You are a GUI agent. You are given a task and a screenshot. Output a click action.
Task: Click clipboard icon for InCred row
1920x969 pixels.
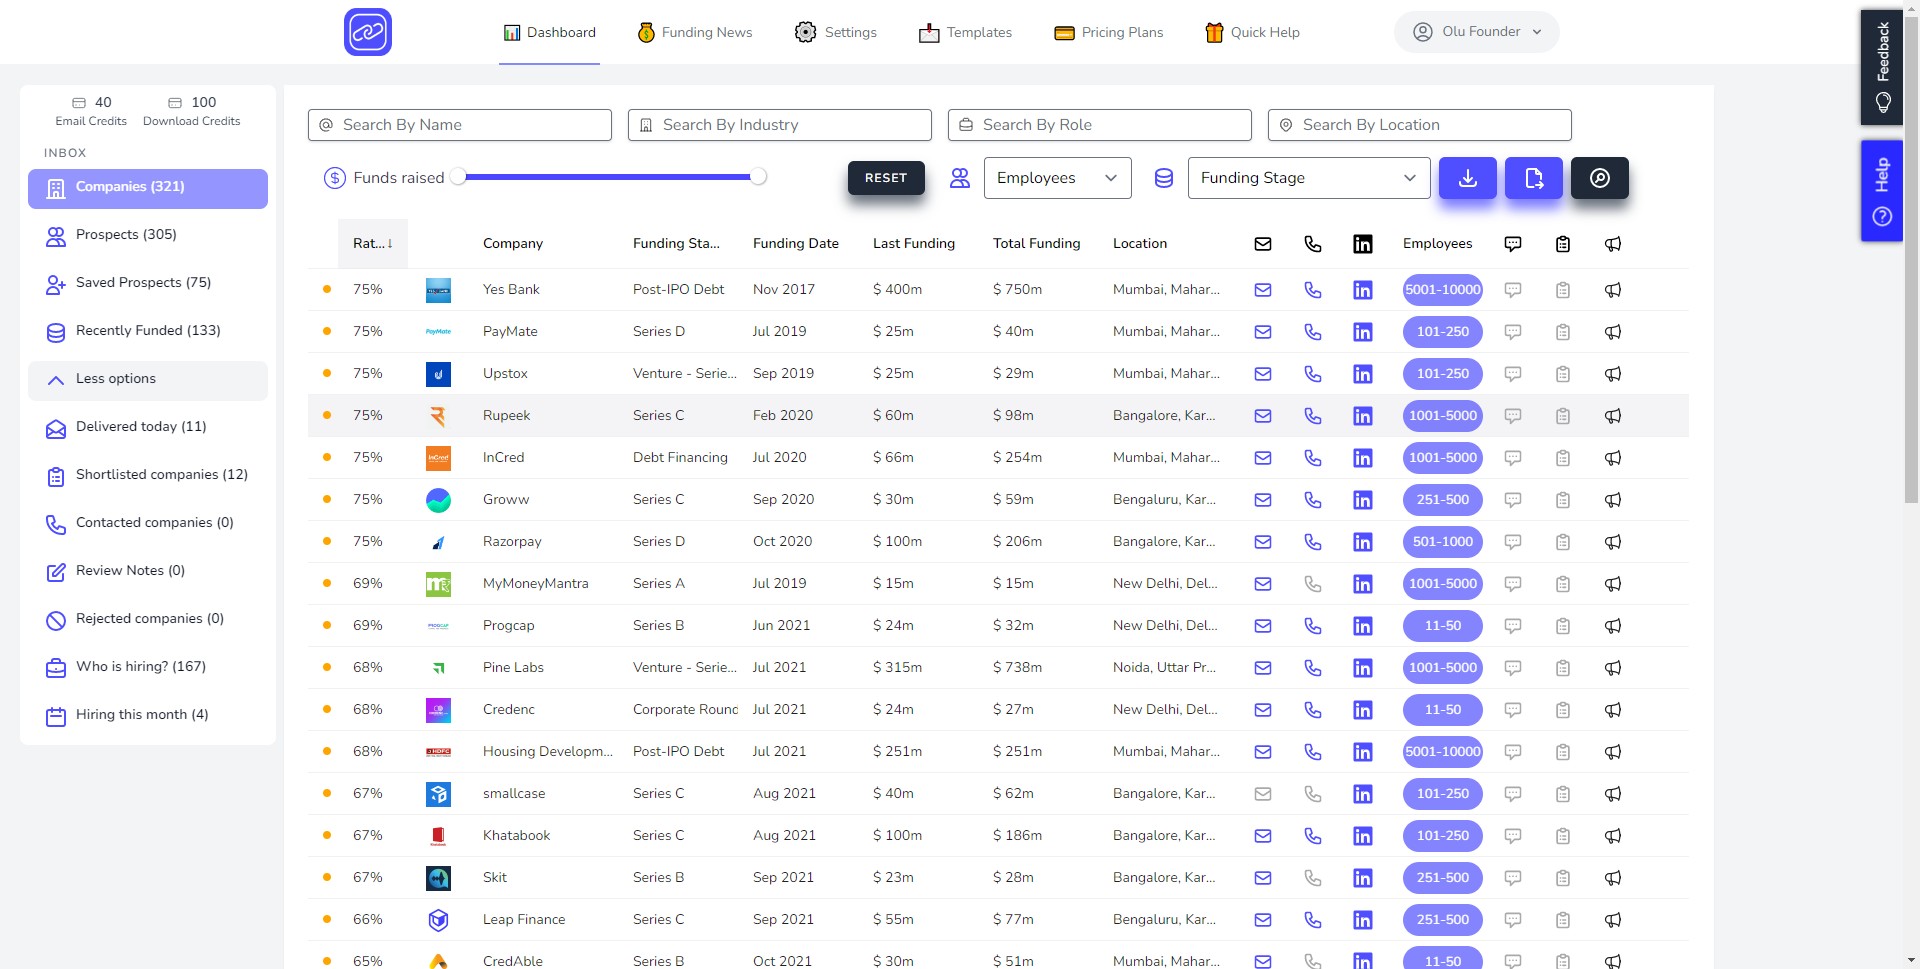tap(1563, 458)
